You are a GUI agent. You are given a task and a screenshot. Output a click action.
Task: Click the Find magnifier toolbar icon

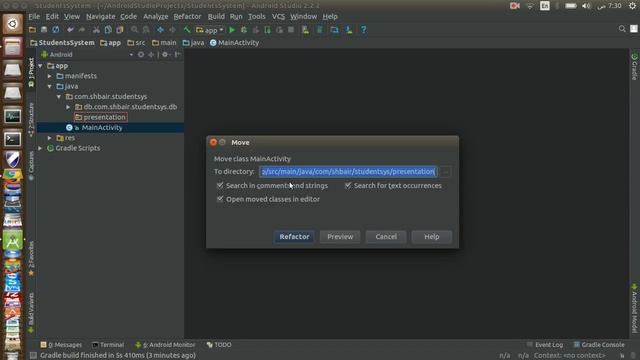pyautogui.click(x=134, y=30)
